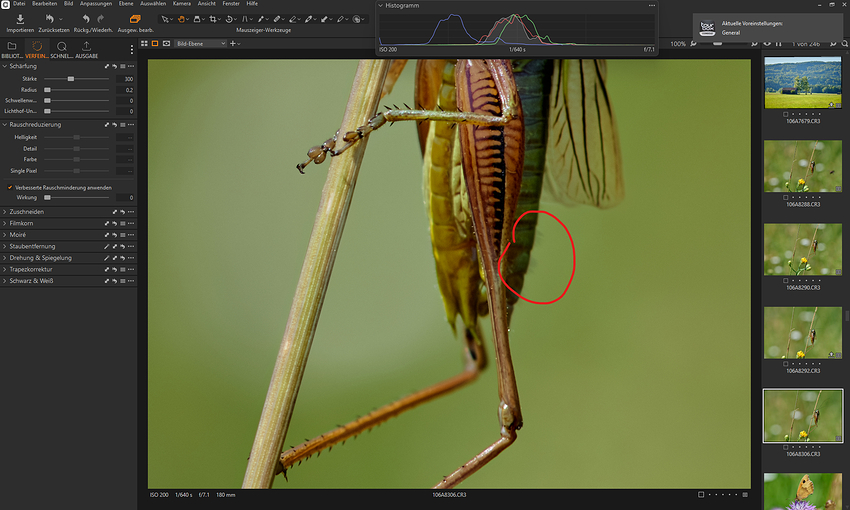Open the Anpassungen menu

click(96, 3)
